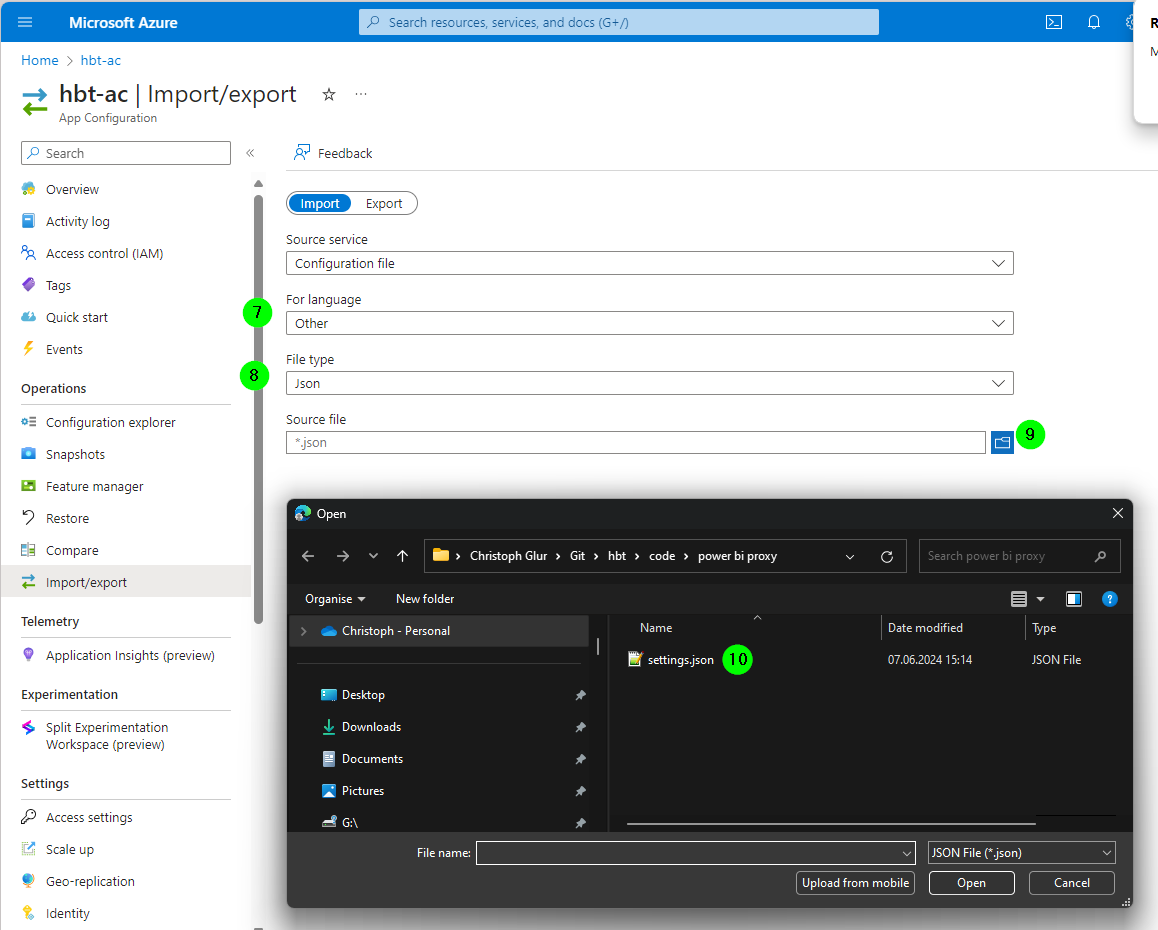Favorite hbt-ac with the star icon

(329, 95)
